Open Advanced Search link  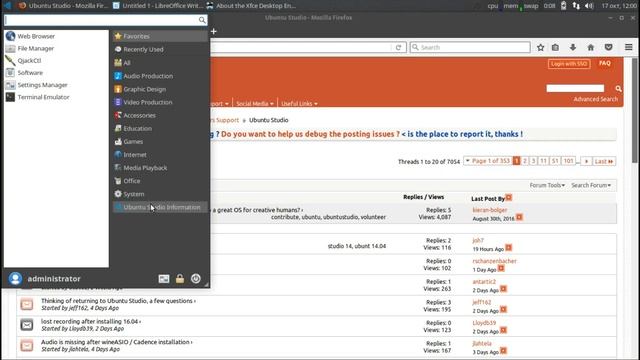(596, 99)
